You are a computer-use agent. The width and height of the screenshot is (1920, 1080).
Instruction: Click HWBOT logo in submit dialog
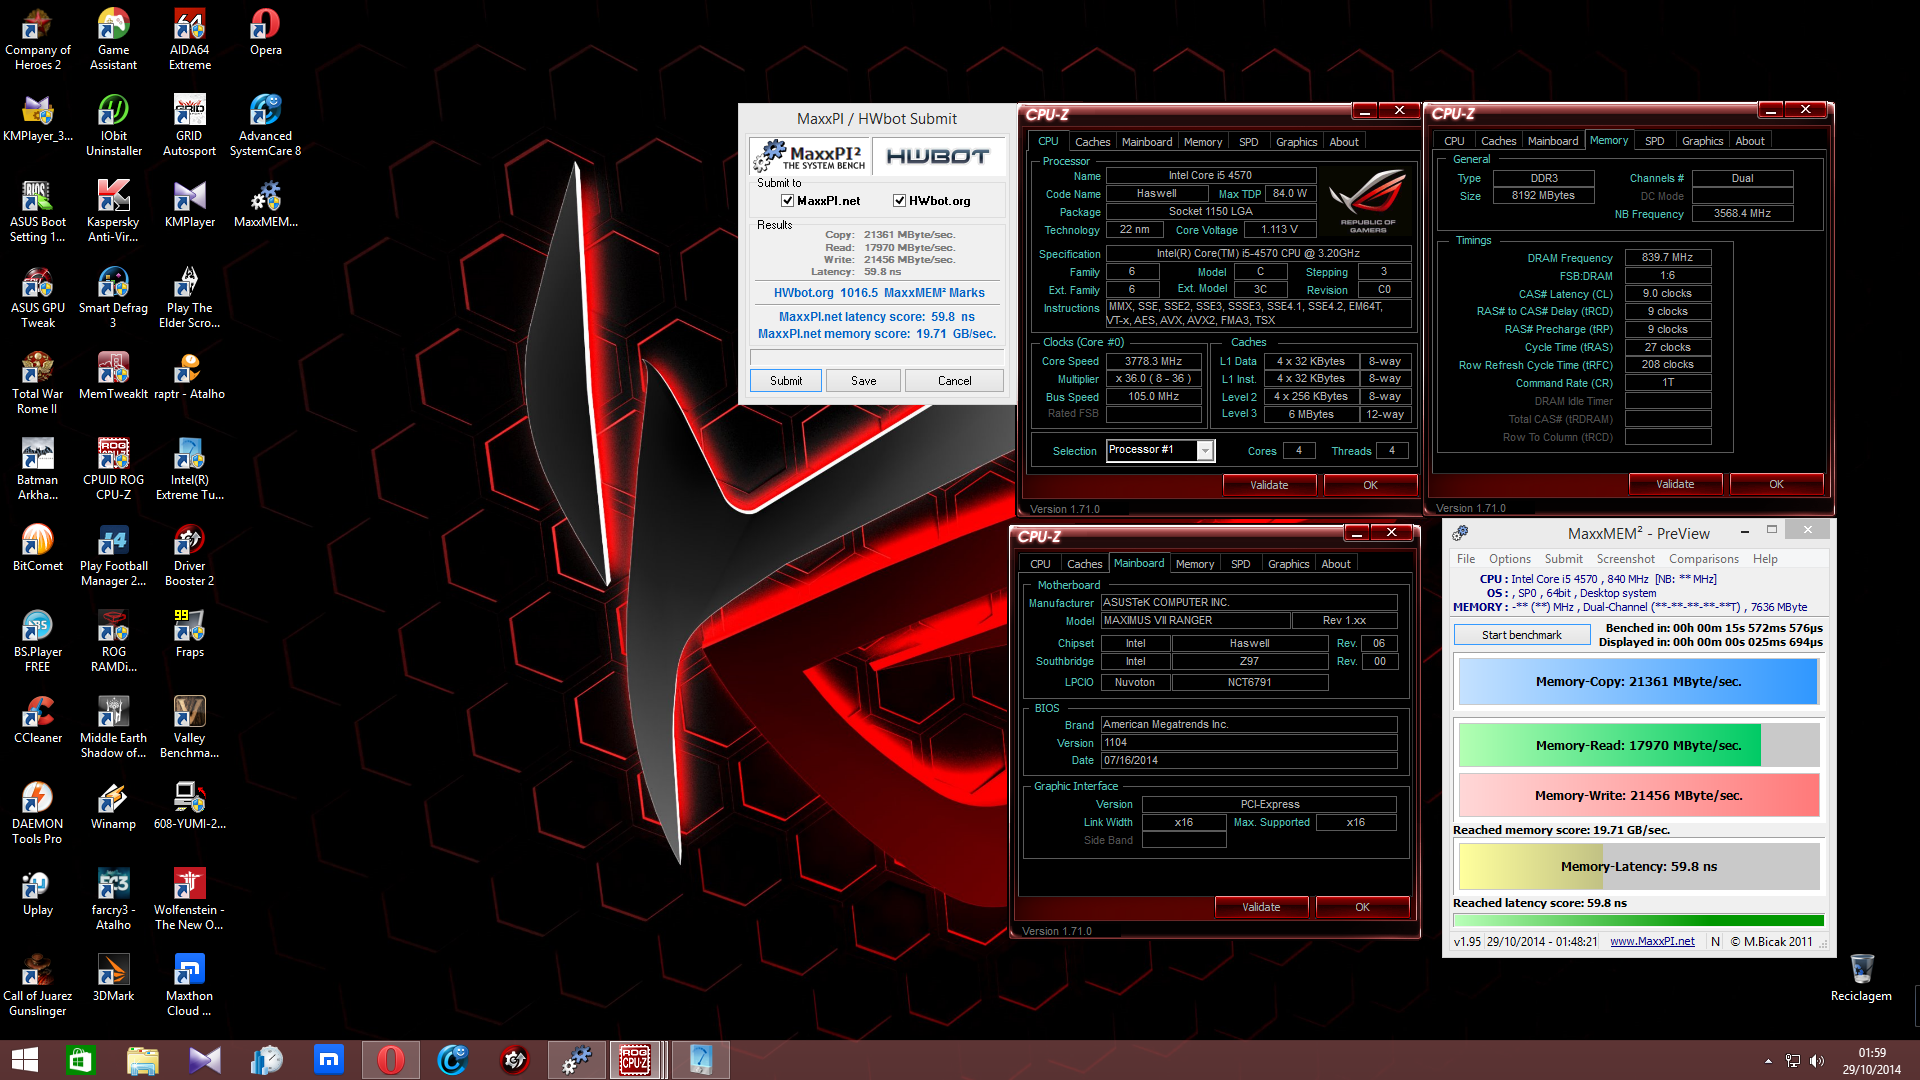938,157
